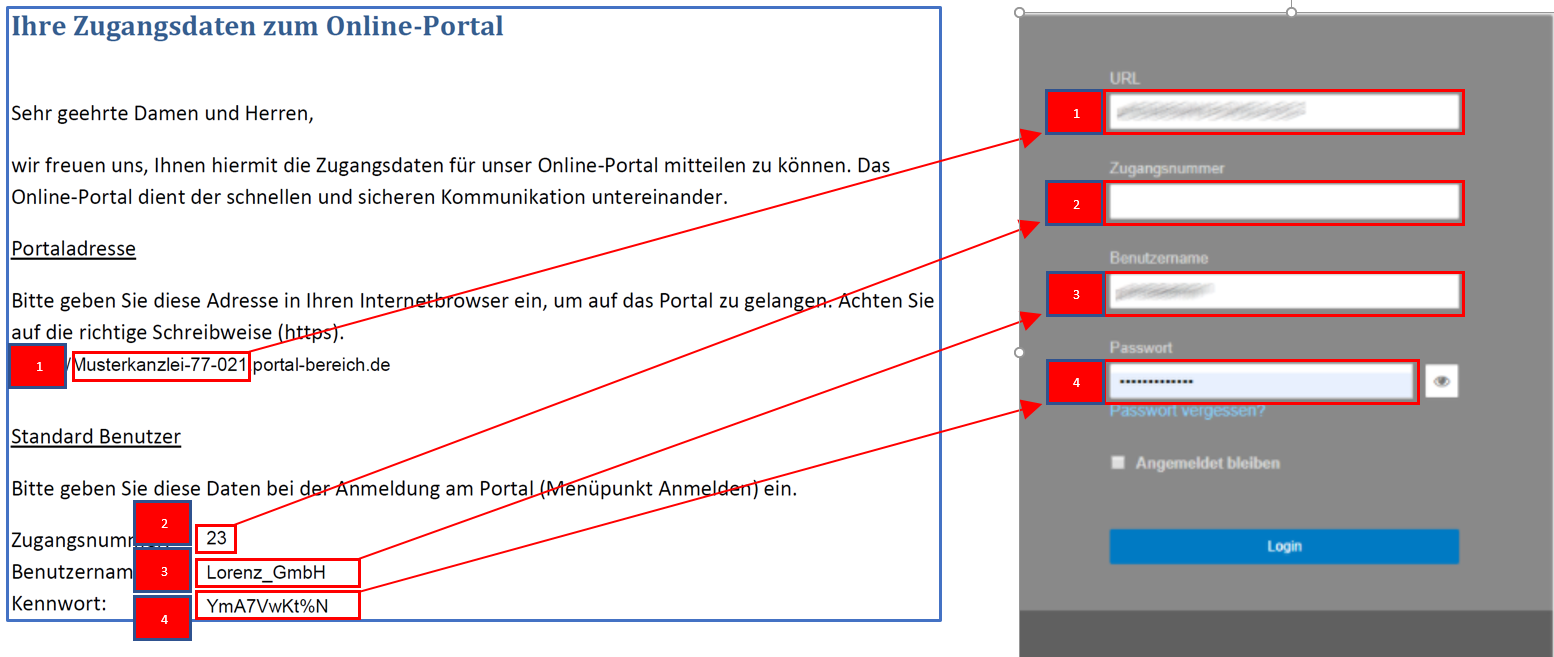Click the heading Ihre Zugangsdaten zum Online-Portal
Screen dimensions: 1554x657
pyautogui.click(x=257, y=27)
